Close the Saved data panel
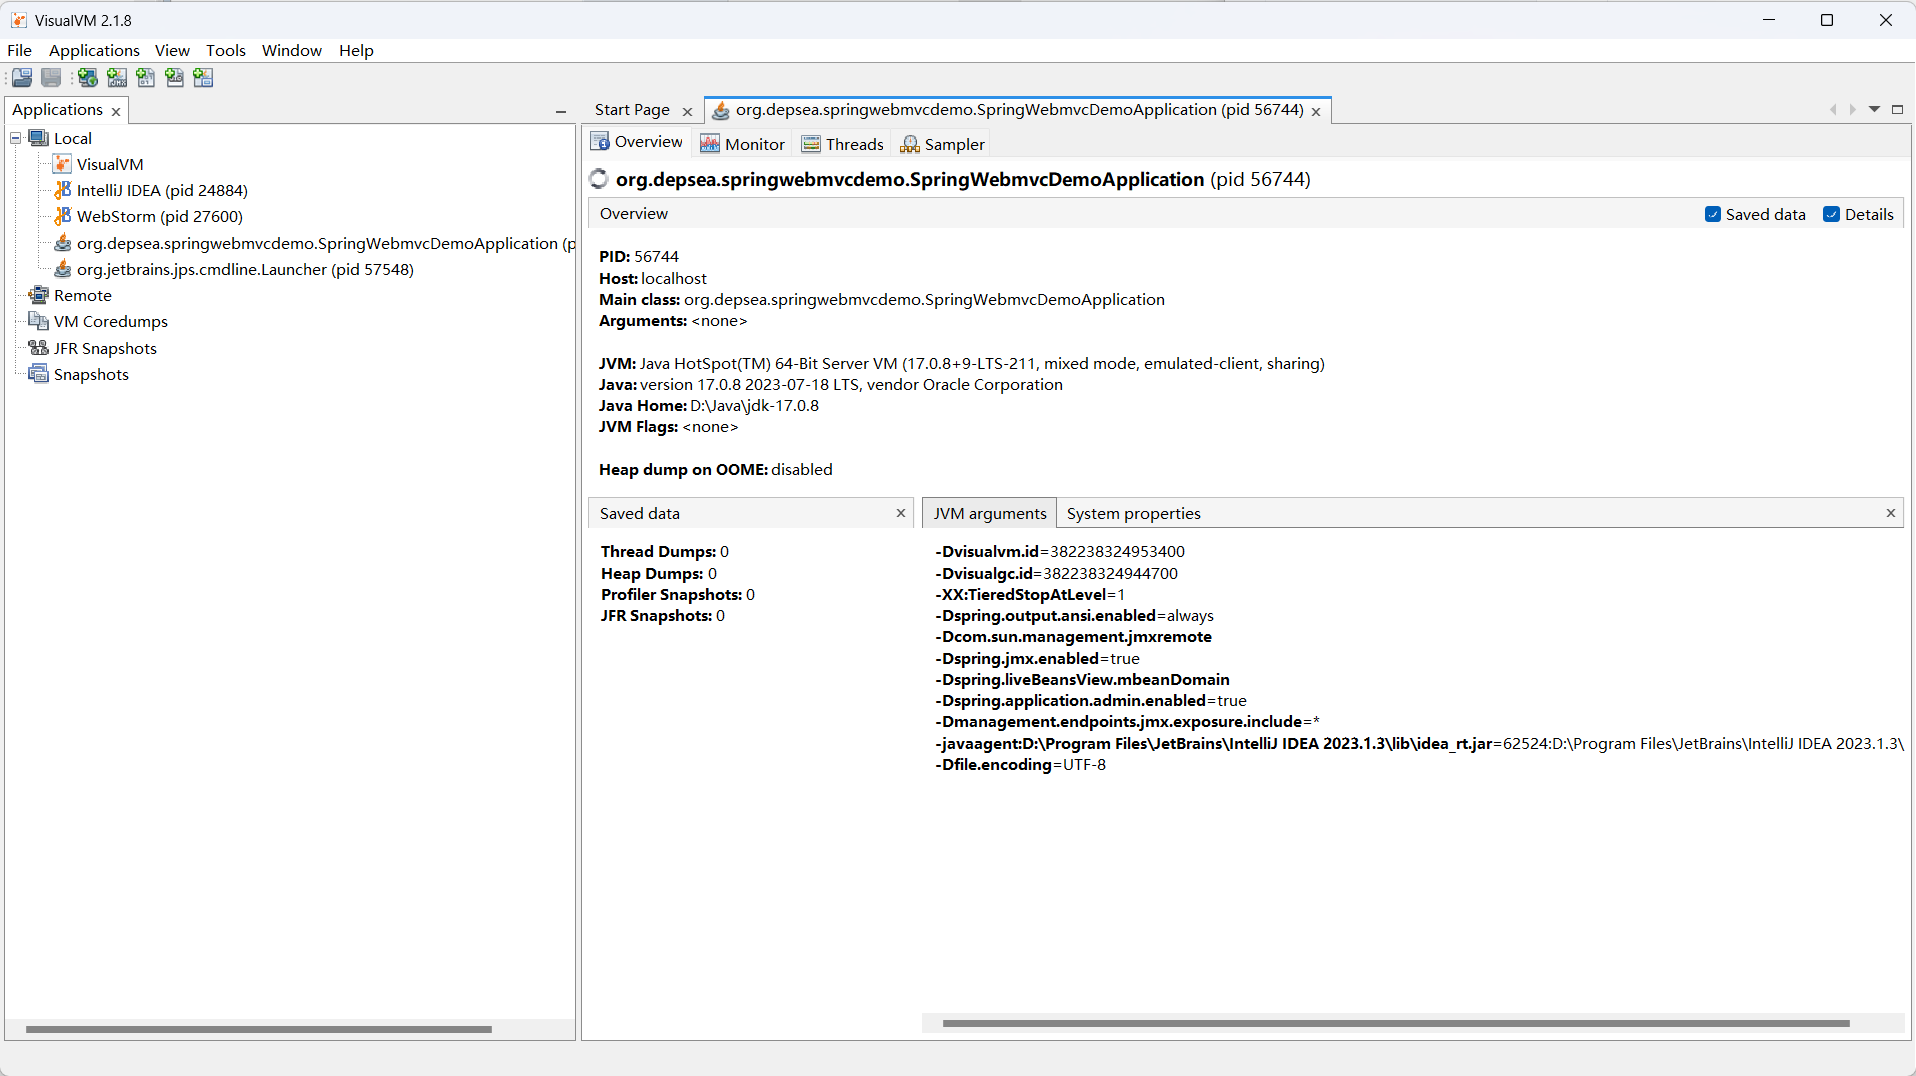This screenshot has width=1916, height=1076. pos(901,513)
